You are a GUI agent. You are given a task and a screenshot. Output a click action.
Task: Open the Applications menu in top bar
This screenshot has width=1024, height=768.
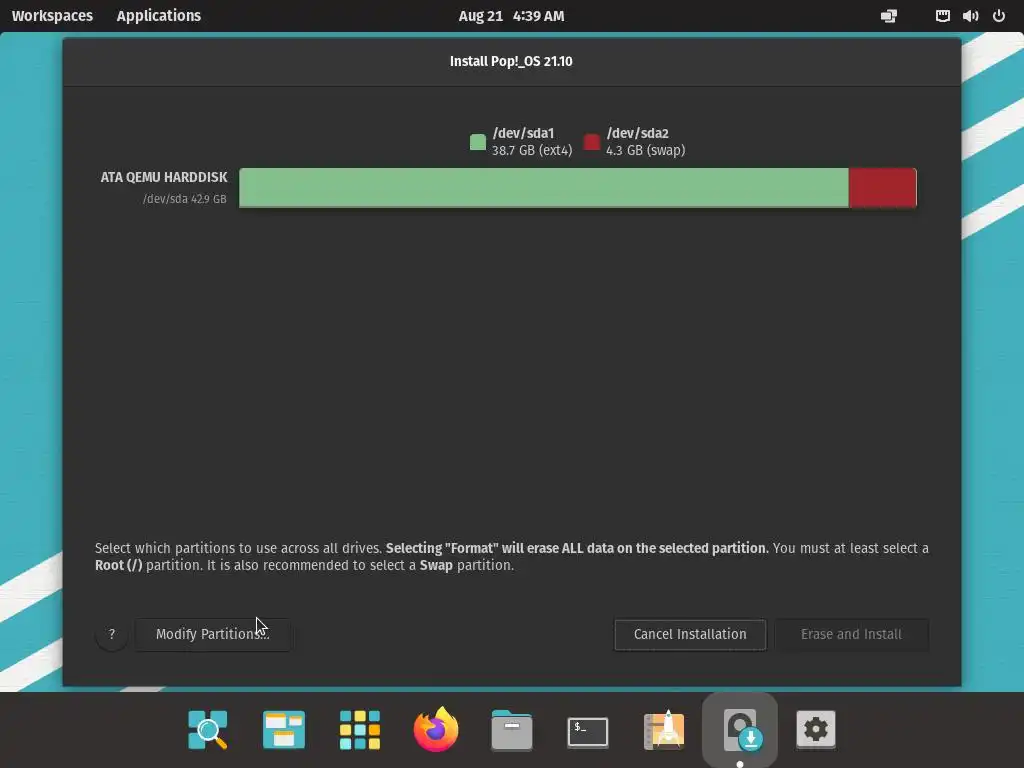click(x=159, y=16)
